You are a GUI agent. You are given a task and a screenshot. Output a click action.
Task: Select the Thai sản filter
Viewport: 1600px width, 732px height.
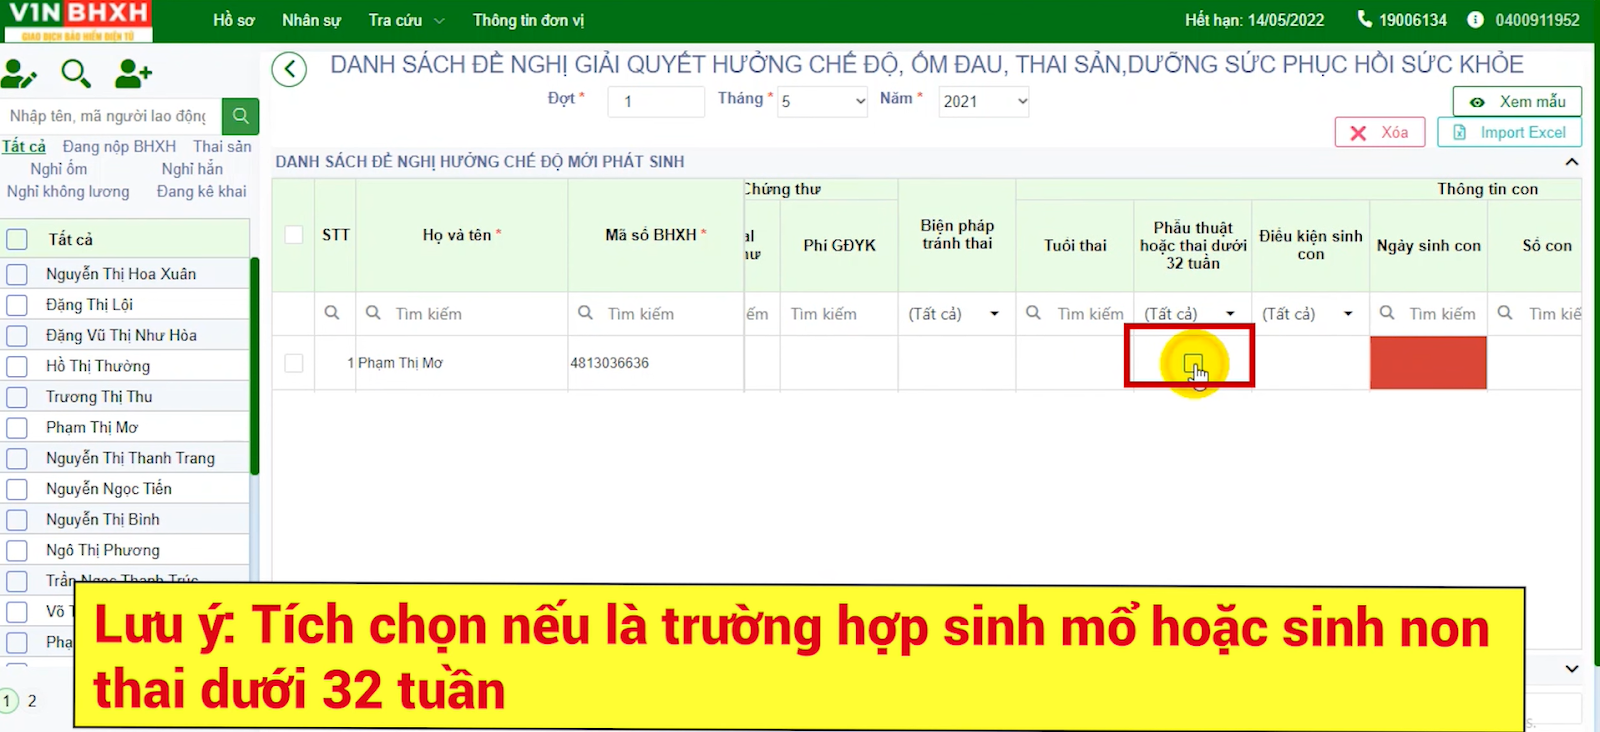click(x=222, y=146)
